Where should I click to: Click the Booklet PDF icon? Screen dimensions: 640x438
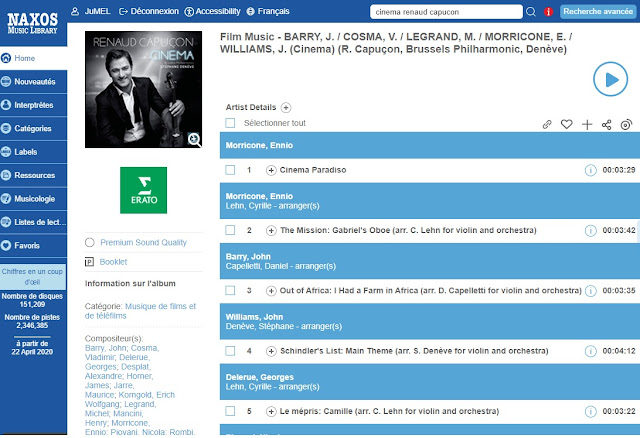(89, 262)
